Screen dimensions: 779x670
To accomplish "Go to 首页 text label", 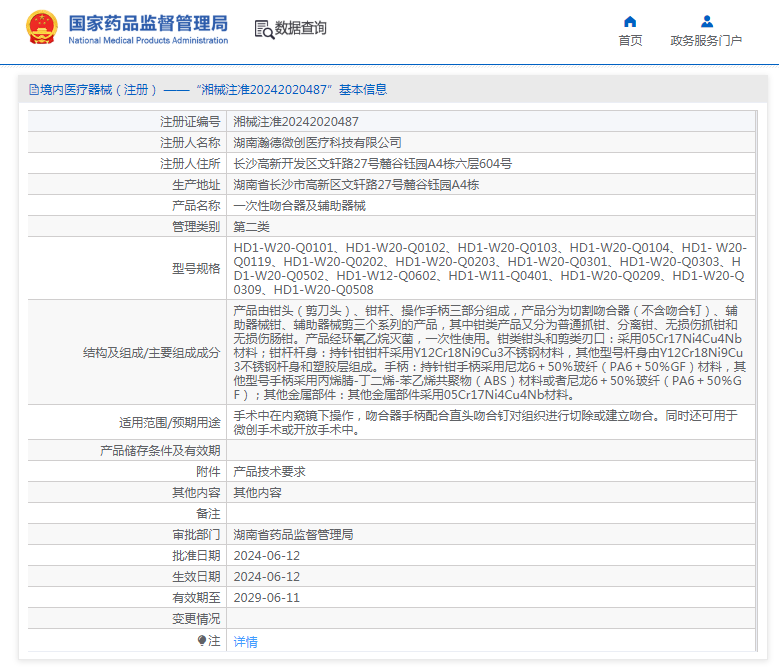I will pyautogui.click(x=630, y=41).
